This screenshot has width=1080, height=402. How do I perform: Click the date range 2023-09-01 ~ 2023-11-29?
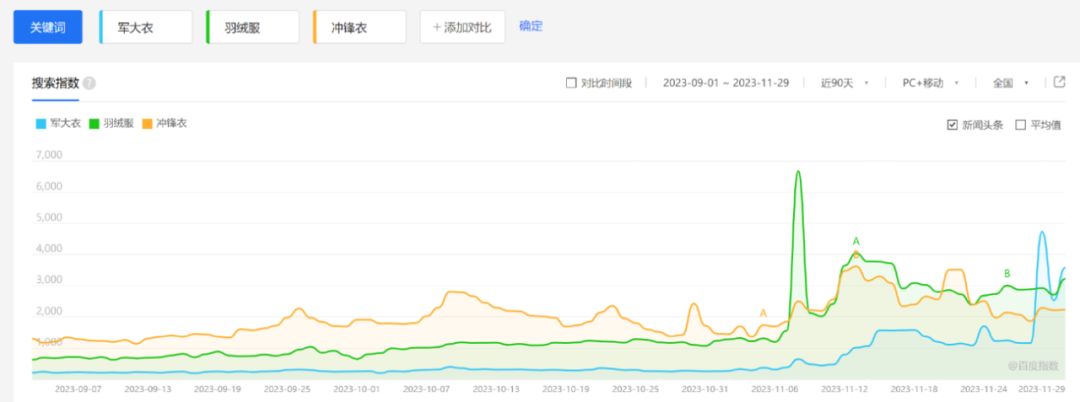click(x=725, y=83)
